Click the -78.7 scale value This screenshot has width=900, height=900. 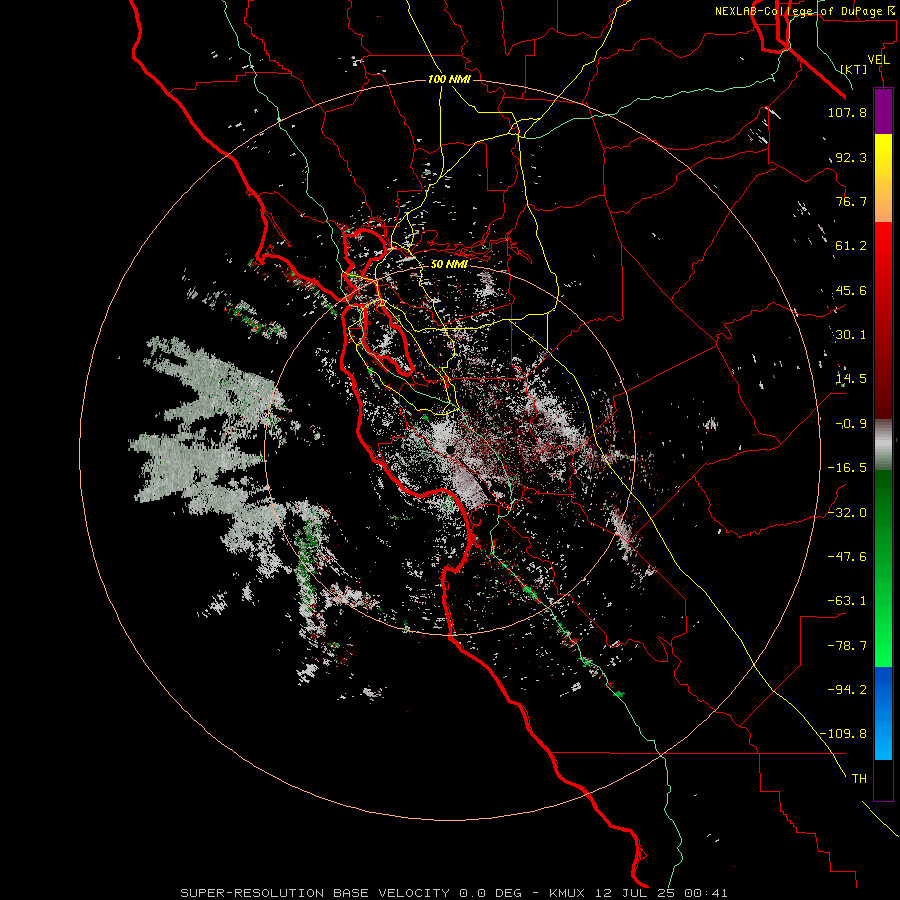[847, 646]
